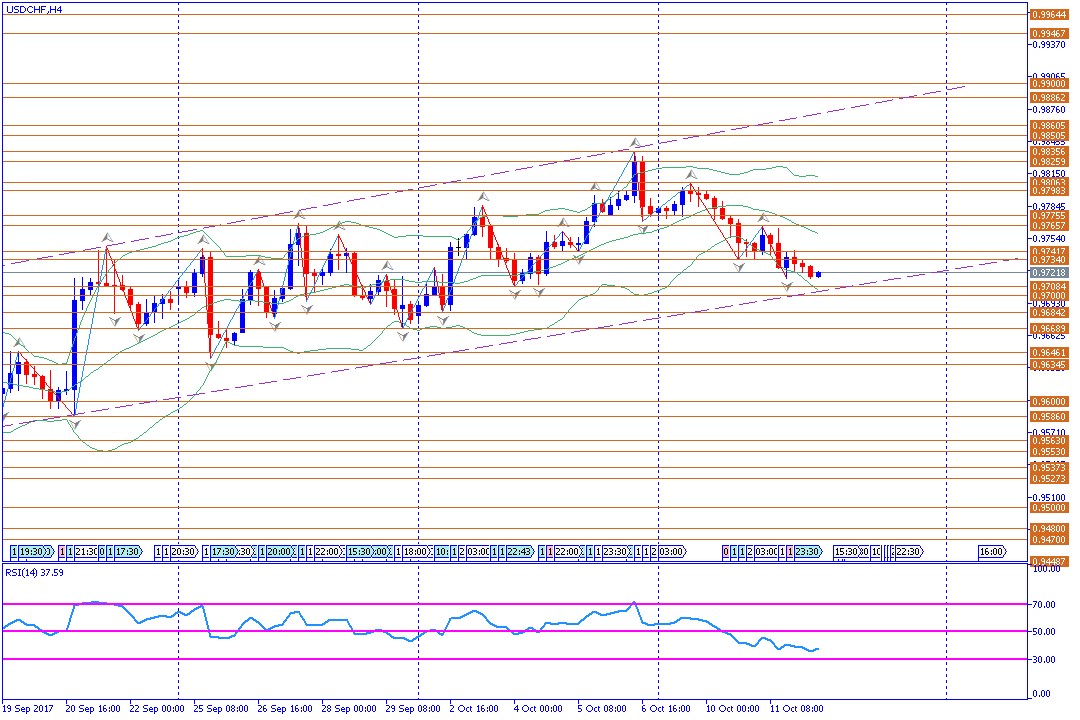Select the 0.98605 price level tag
Screen dimensions: 1080x720
coord(1048,126)
